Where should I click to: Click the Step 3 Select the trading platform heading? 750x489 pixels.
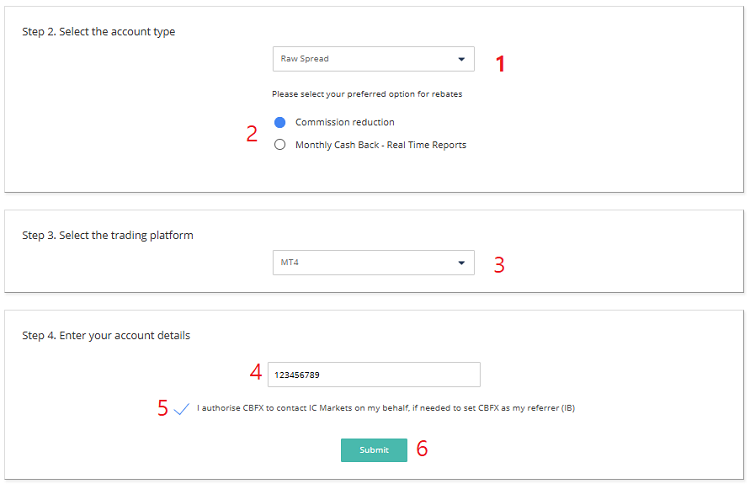(107, 236)
